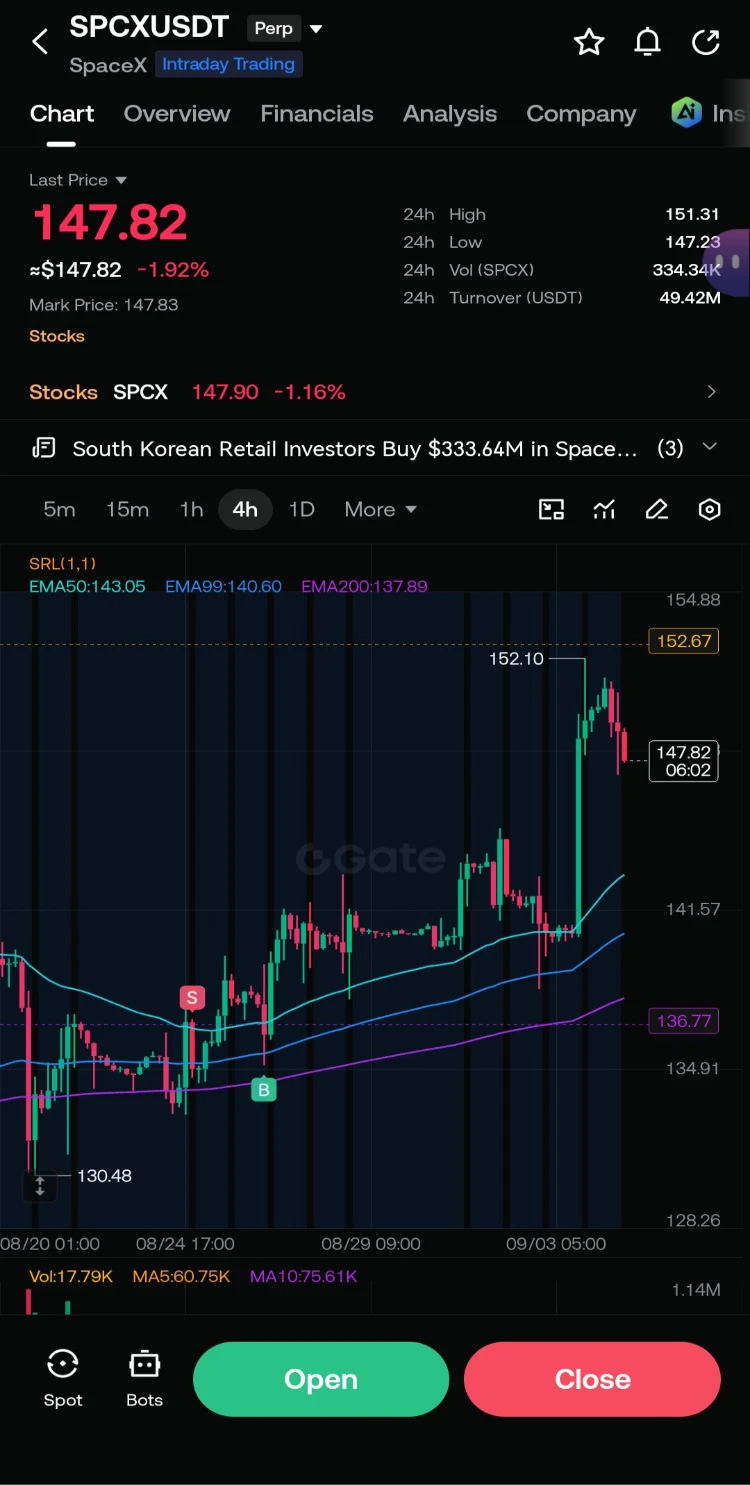The image size is (750, 1485).
Task: Tap the news document icon
Action: point(43,448)
